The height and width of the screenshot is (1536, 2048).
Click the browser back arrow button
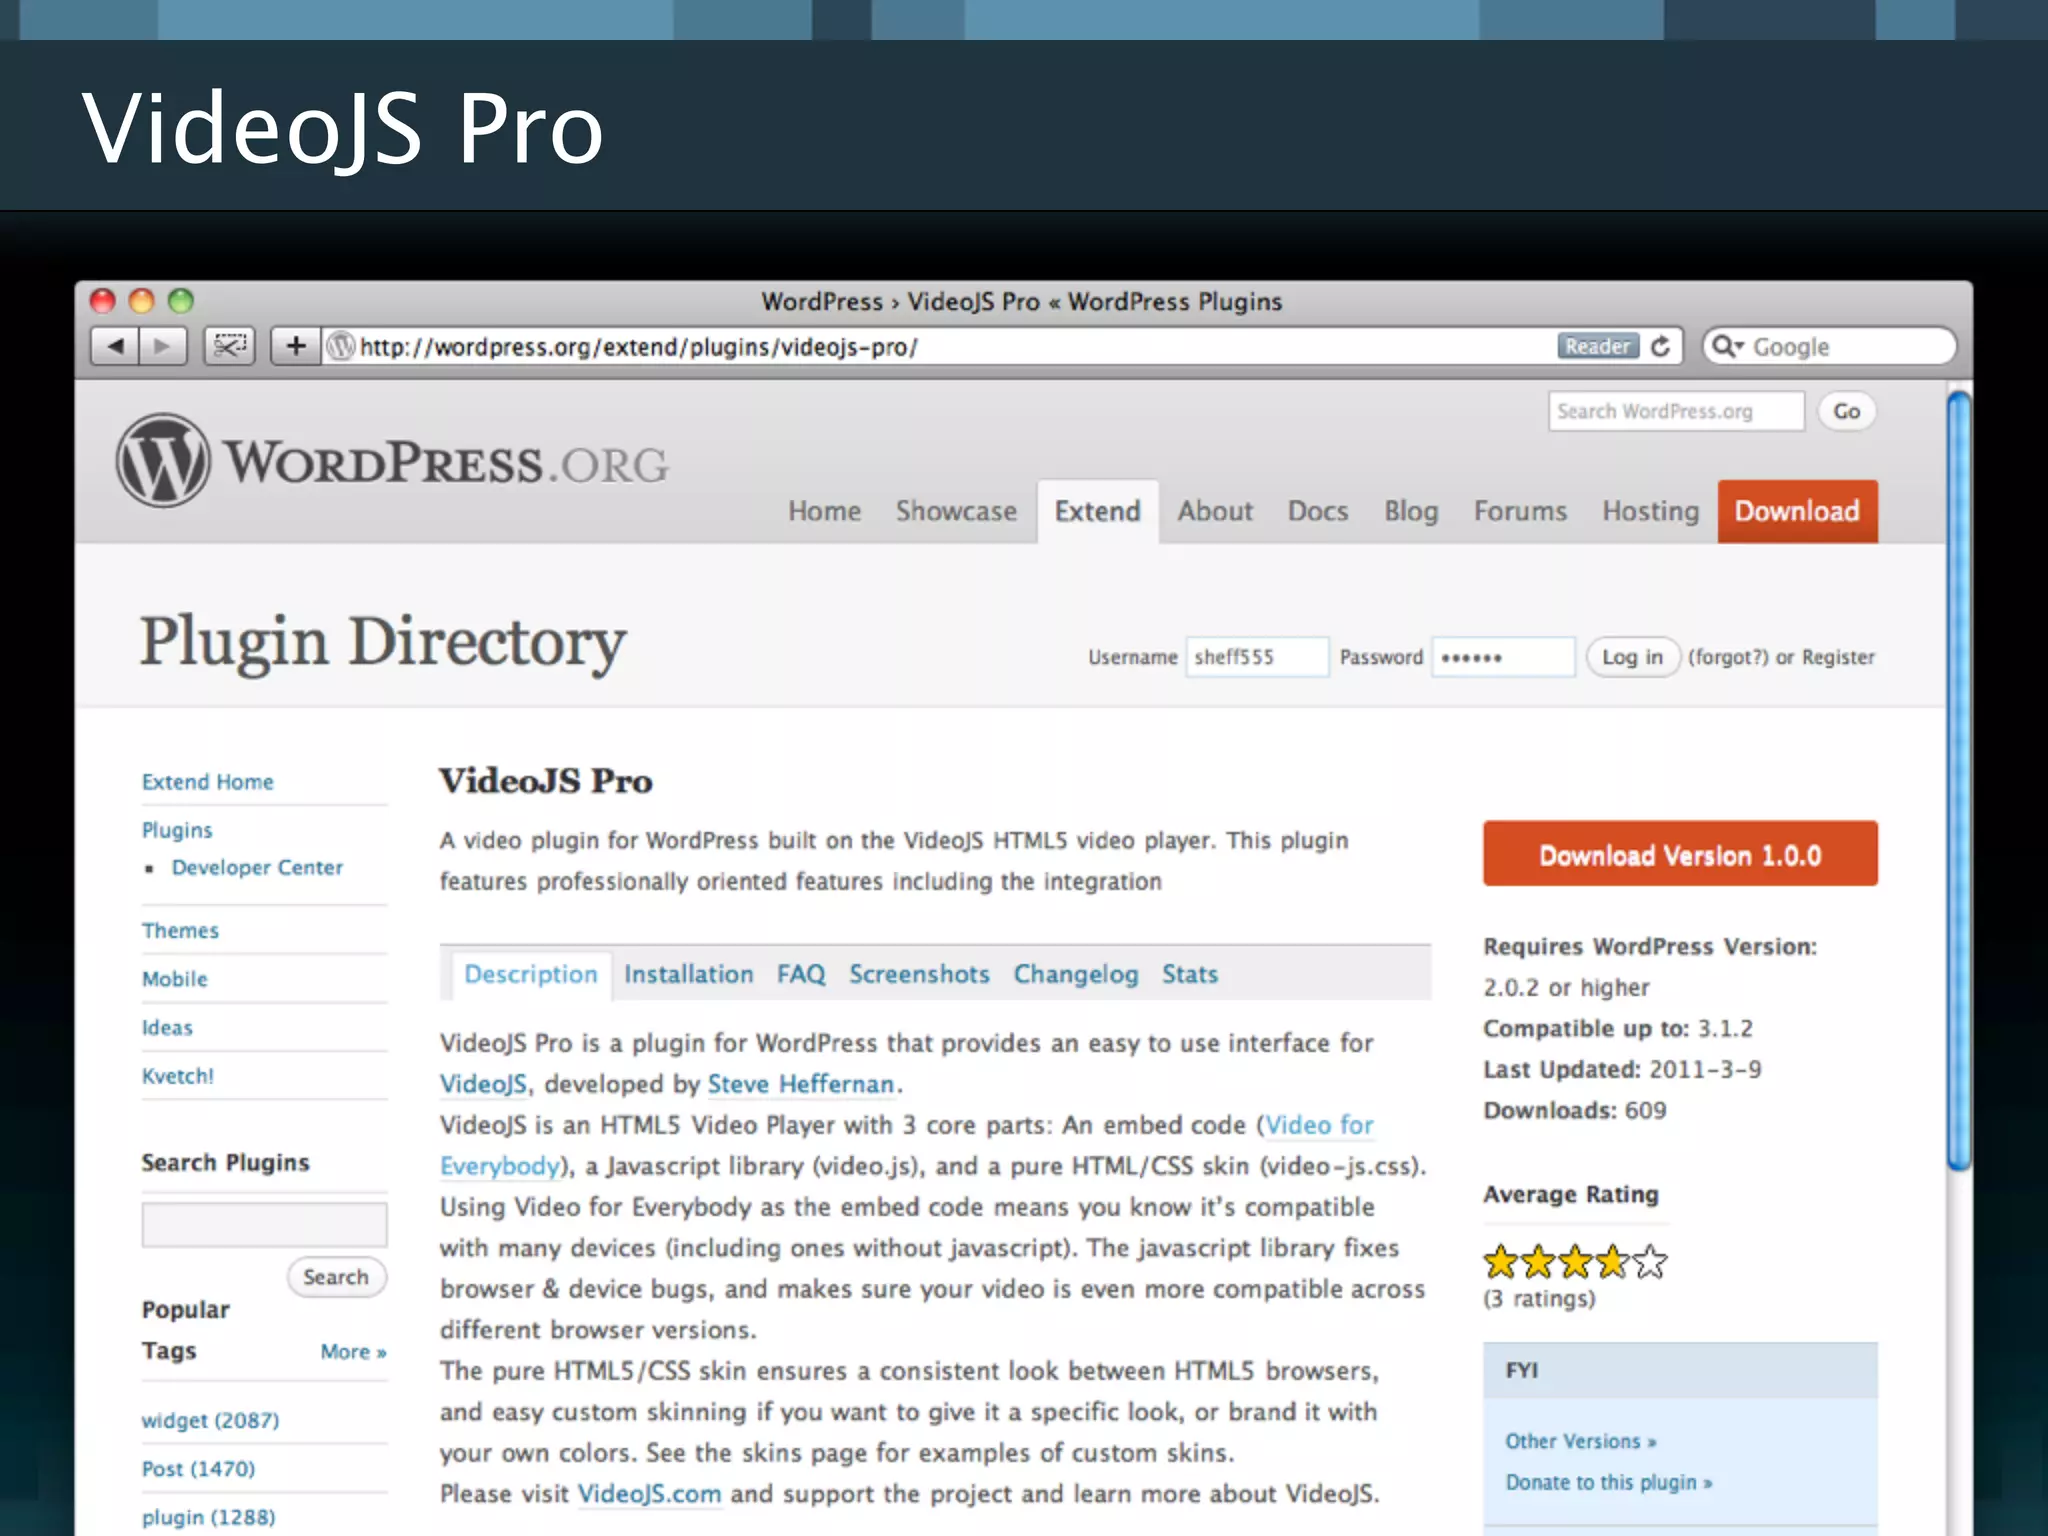point(115,347)
